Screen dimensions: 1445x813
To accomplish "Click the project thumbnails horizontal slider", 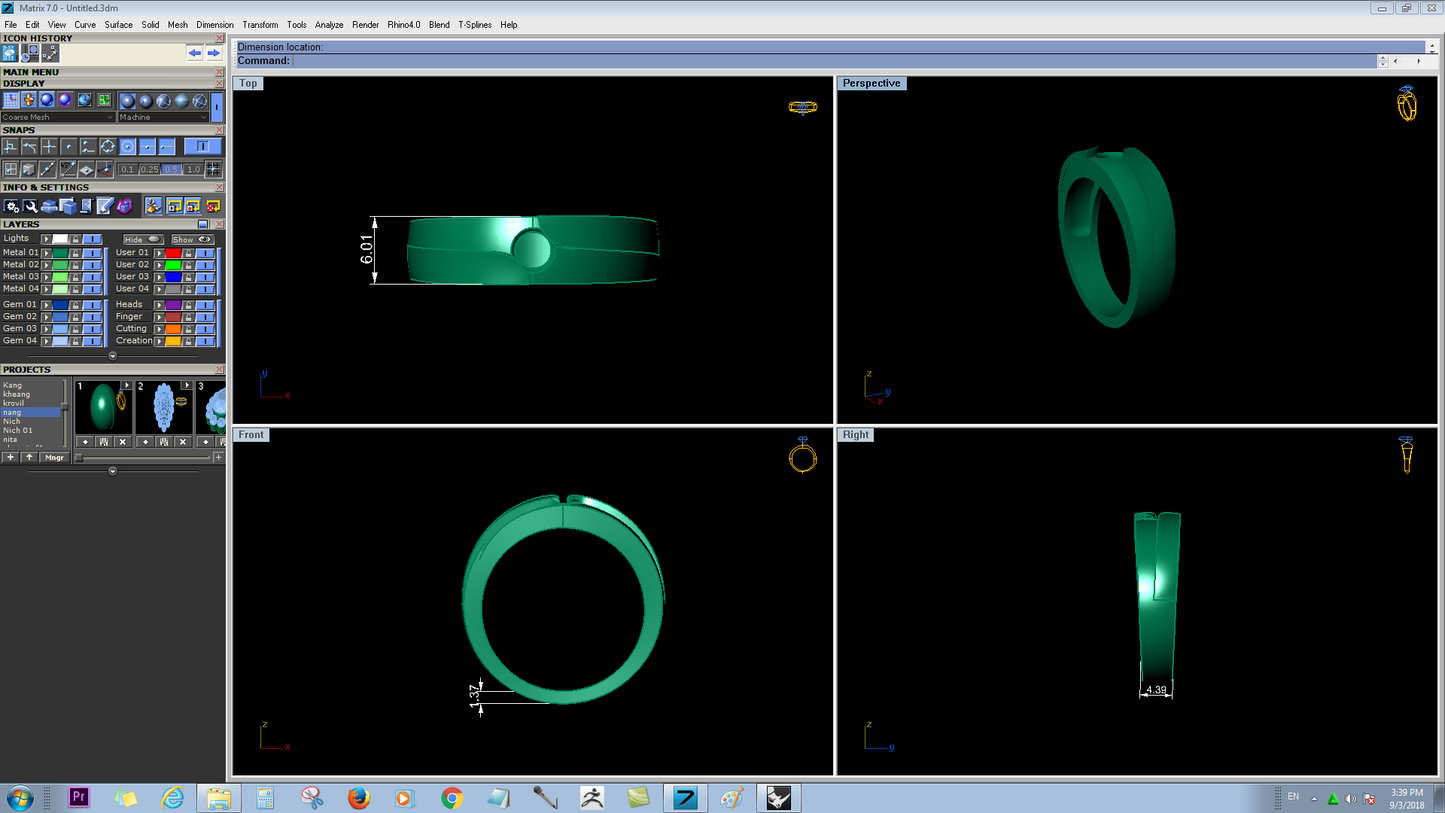I will (x=144, y=458).
